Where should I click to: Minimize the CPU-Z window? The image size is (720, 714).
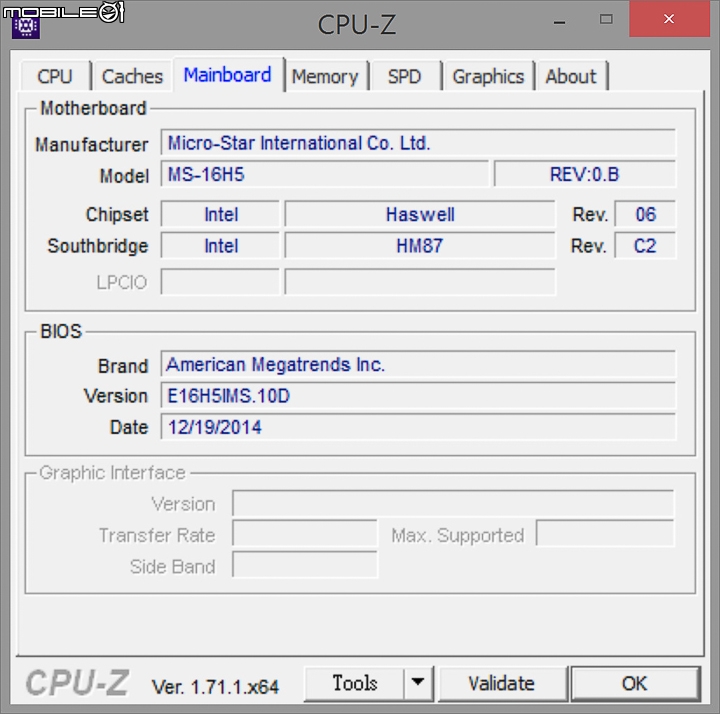click(559, 21)
